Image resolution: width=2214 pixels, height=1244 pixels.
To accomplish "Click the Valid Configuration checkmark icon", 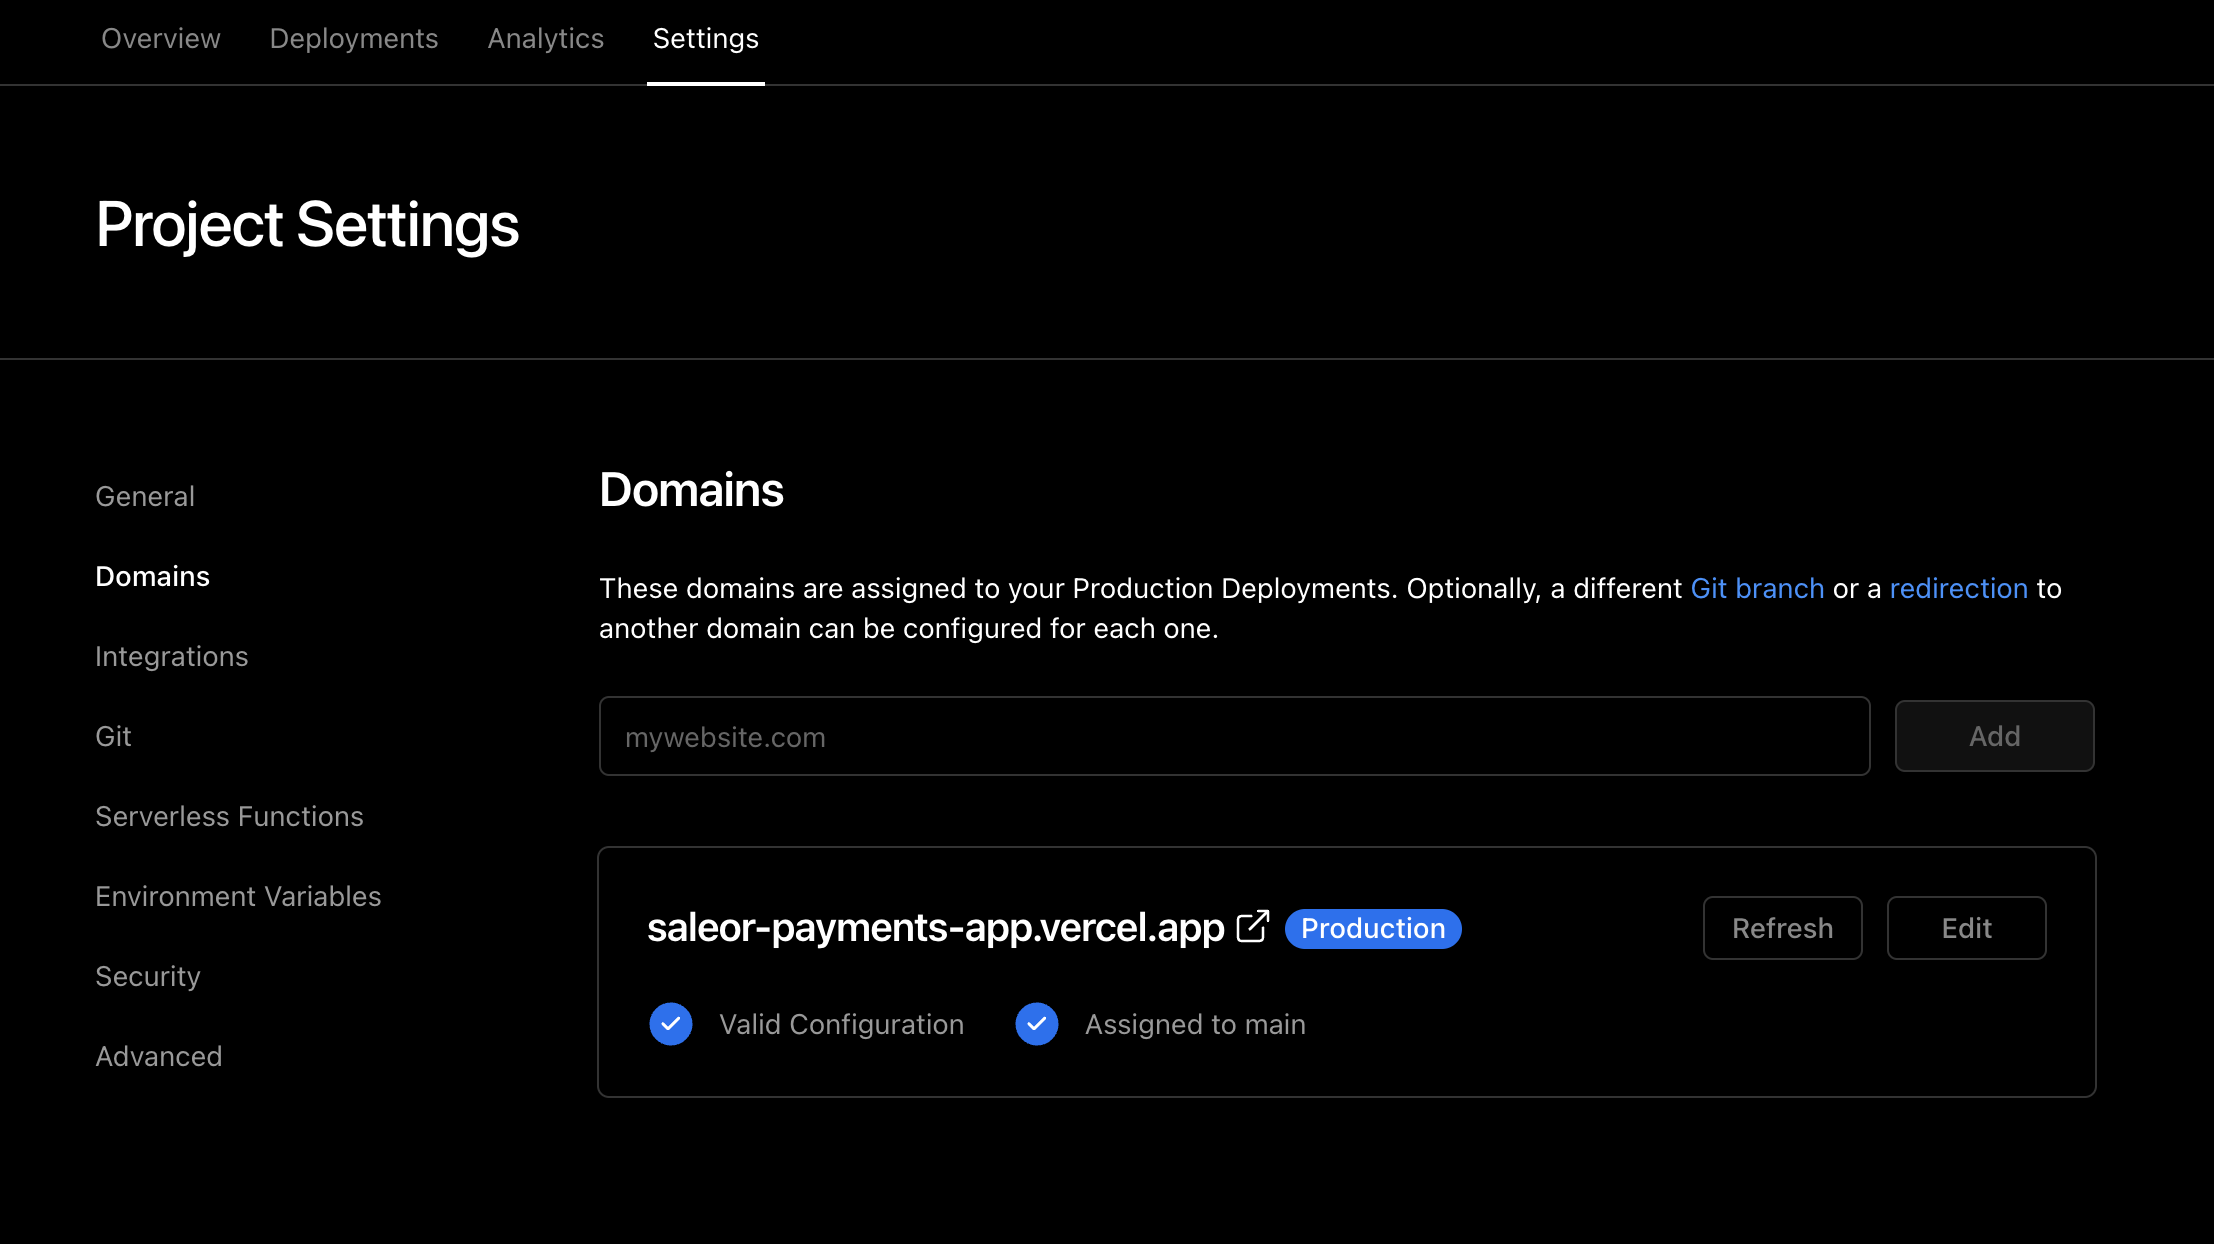I will (671, 1024).
